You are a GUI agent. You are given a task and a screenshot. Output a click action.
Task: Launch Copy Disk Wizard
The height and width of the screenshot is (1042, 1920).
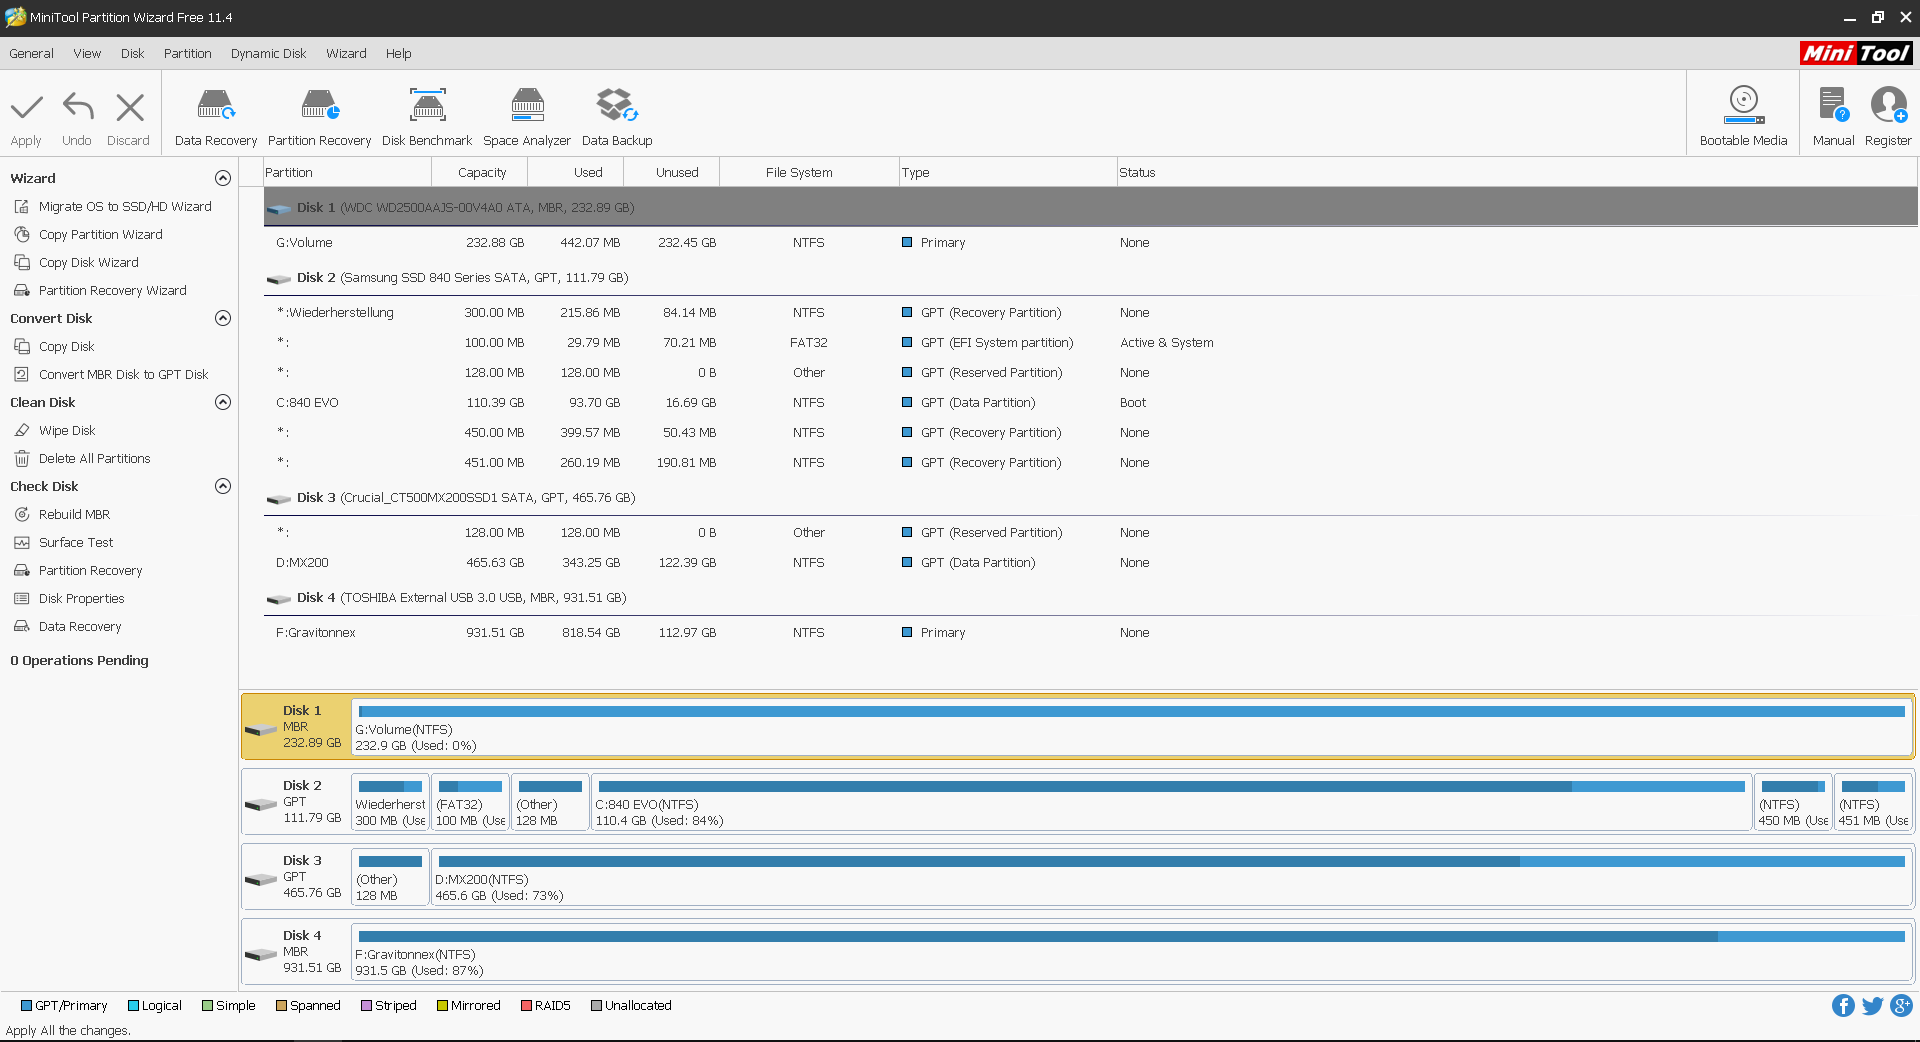(89, 263)
